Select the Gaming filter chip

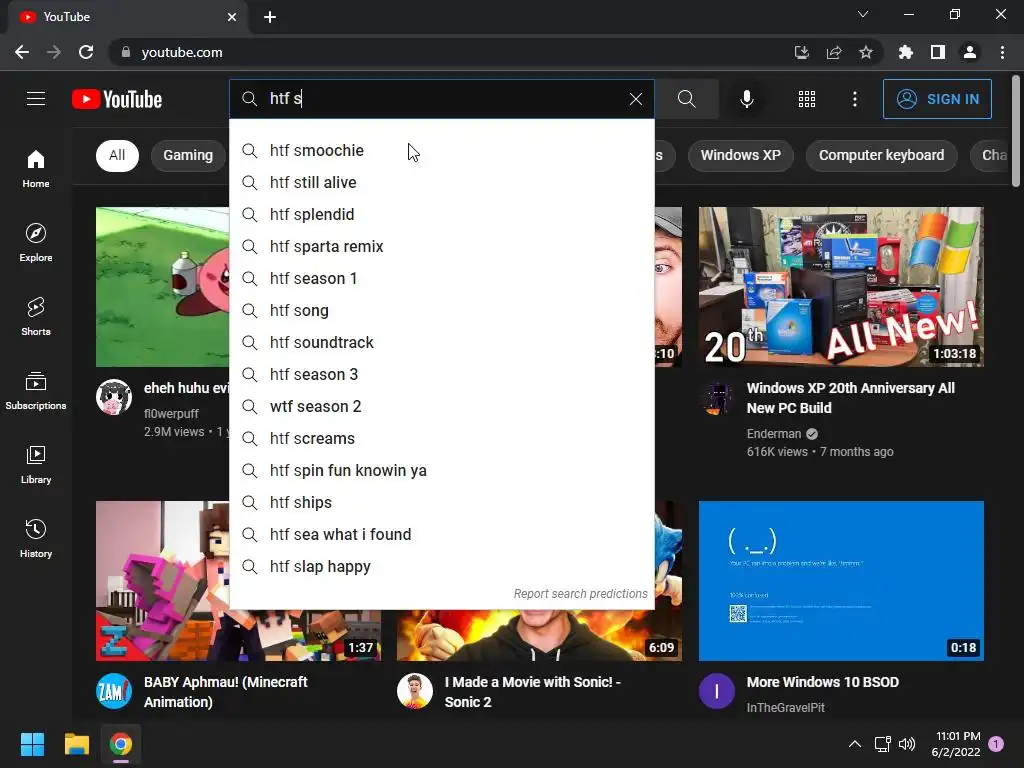click(x=188, y=155)
